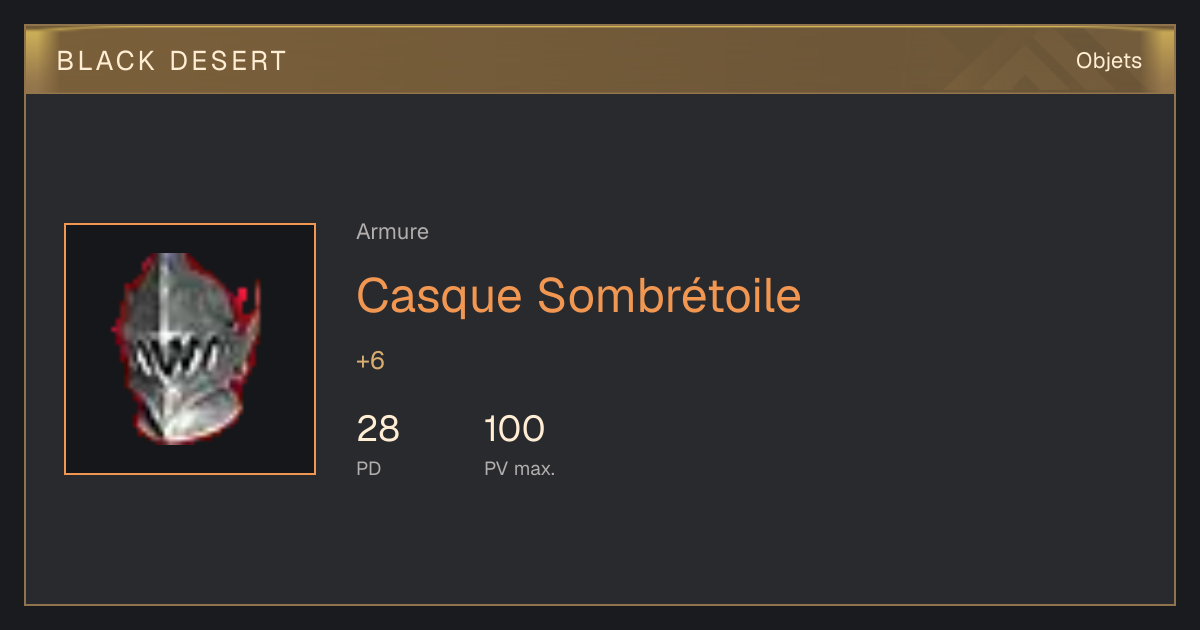Screen dimensions: 1200x630
Task: Click the BLACK DESERT title
Action: 172,61
